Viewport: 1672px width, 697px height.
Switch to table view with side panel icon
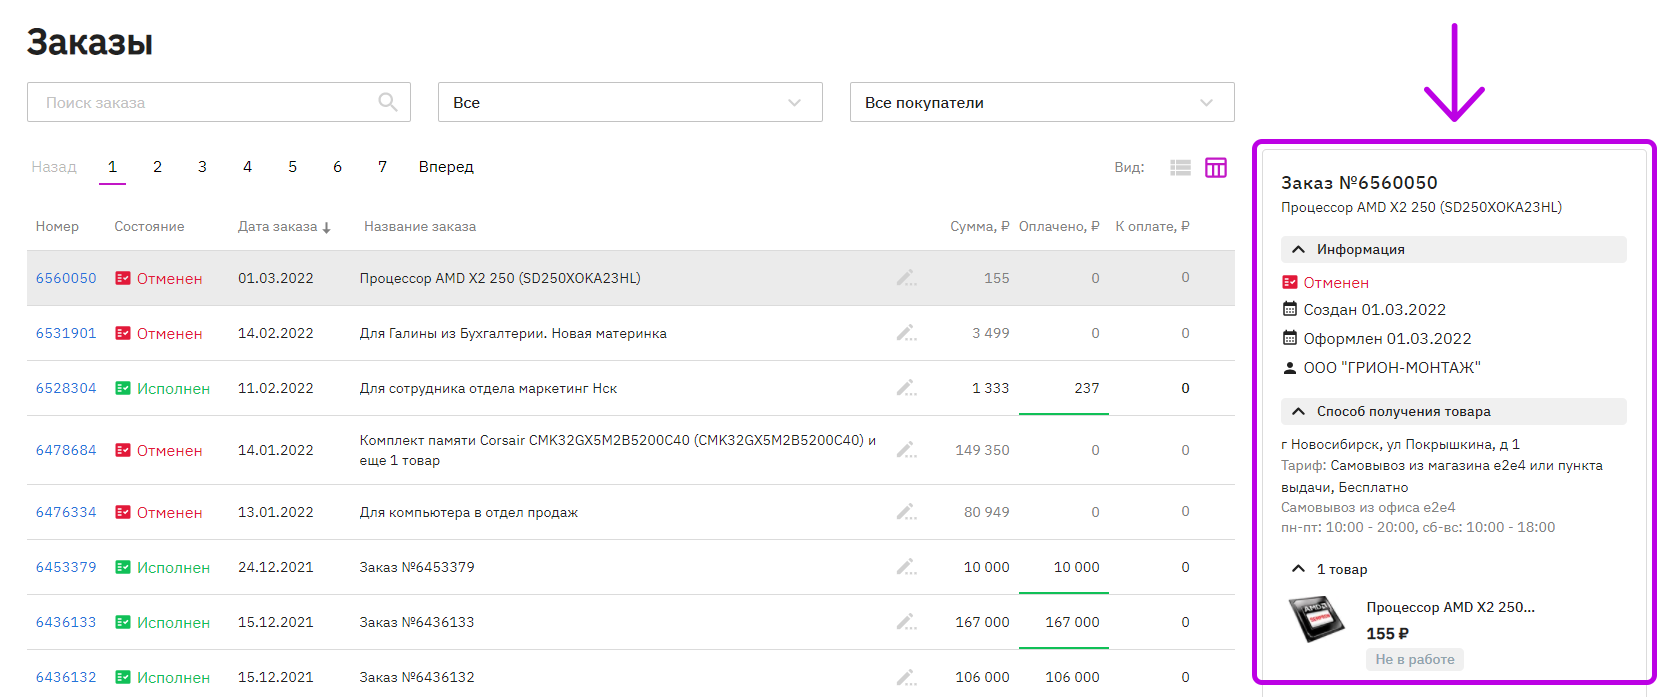[x=1216, y=168]
